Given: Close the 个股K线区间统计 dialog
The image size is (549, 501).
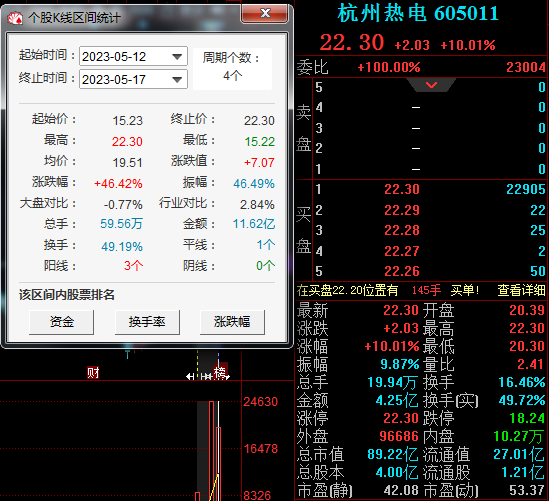Looking at the screenshot, I should 265,13.
